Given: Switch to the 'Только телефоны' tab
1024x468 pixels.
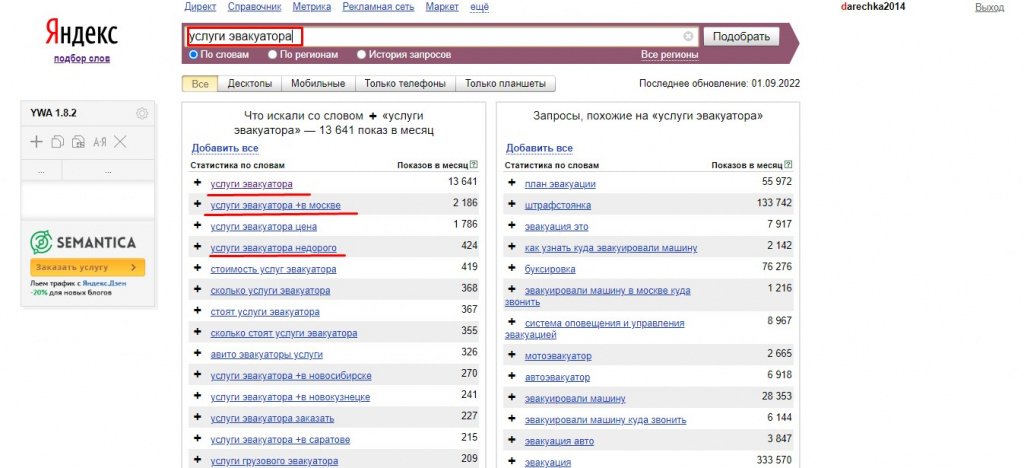Looking at the screenshot, I should click(x=404, y=84).
